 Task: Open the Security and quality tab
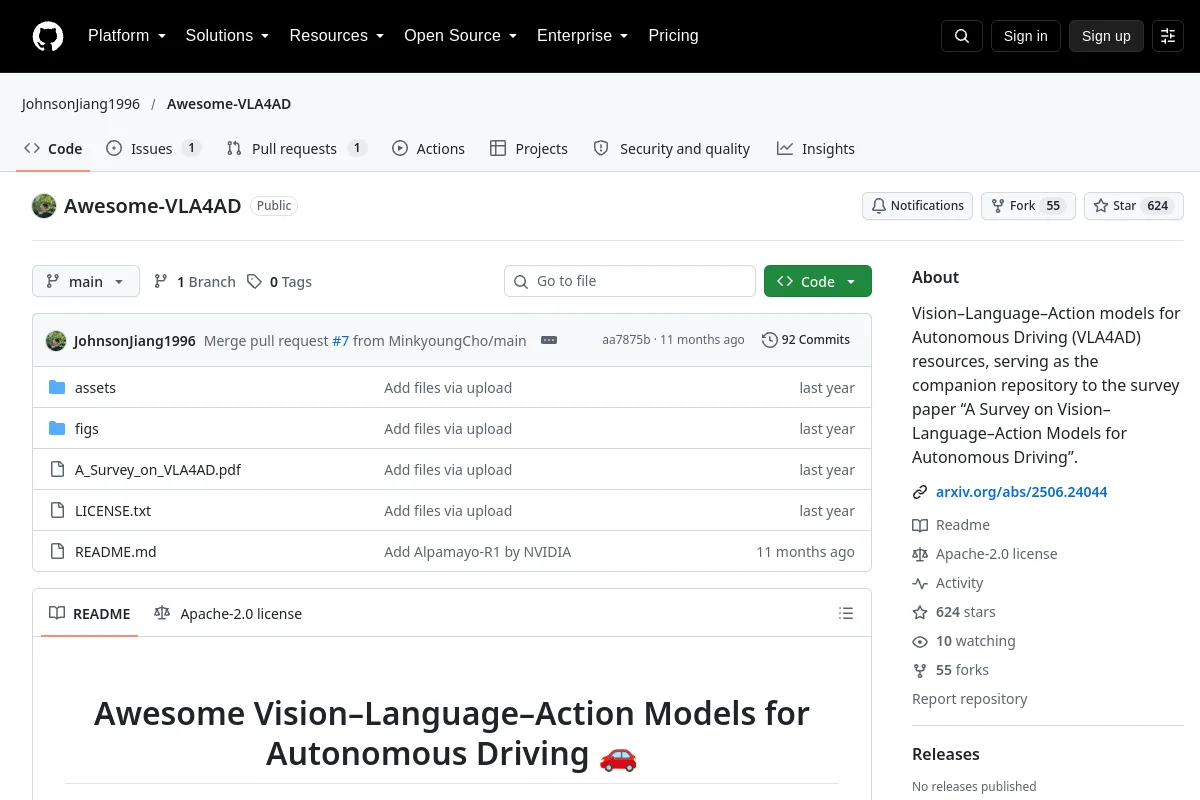(671, 149)
